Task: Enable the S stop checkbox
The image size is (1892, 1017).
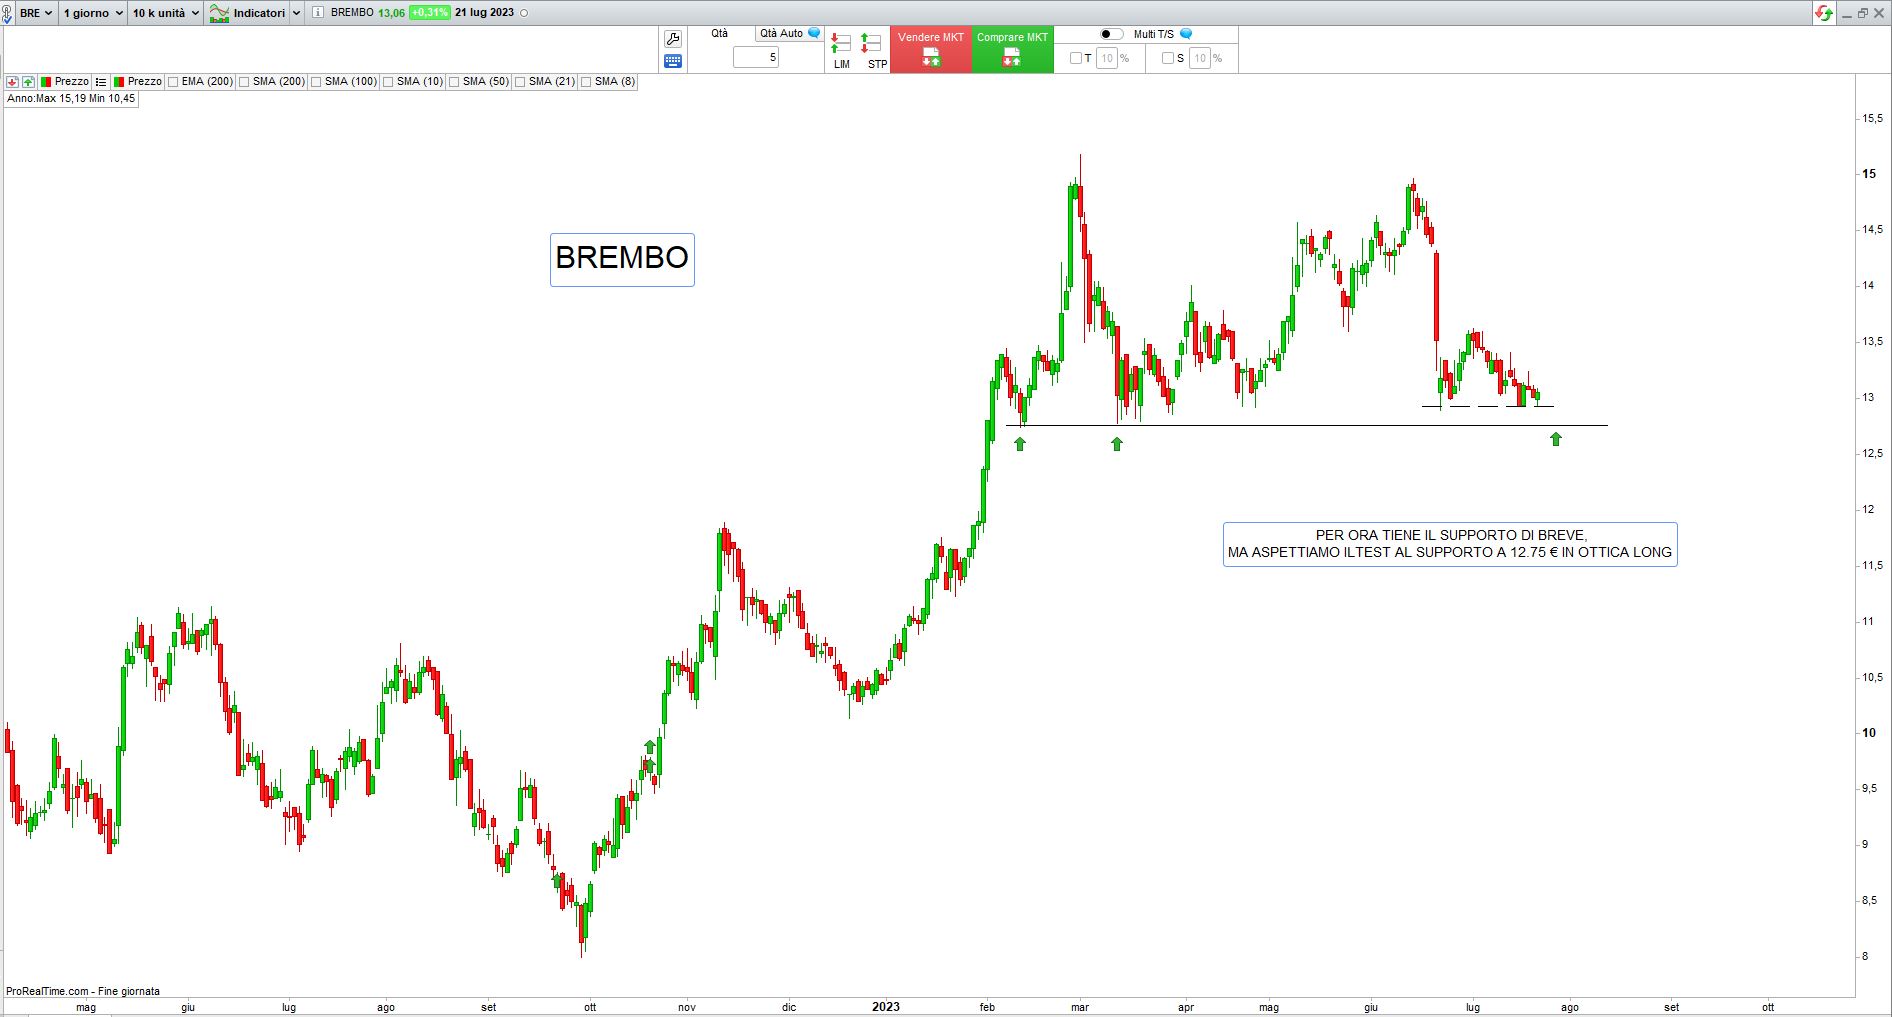Action: click(1168, 58)
